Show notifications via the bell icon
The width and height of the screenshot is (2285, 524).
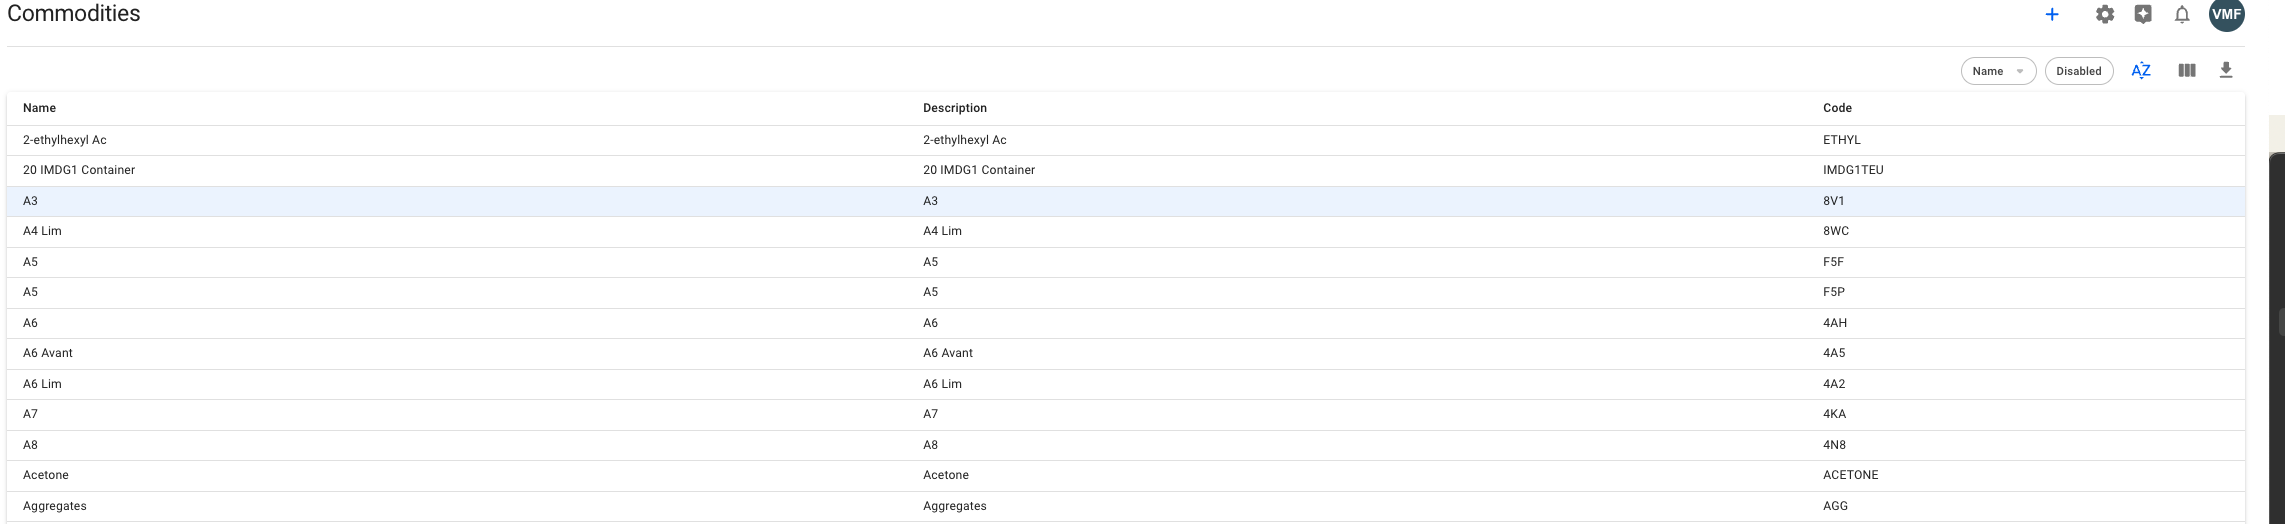[2182, 15]
